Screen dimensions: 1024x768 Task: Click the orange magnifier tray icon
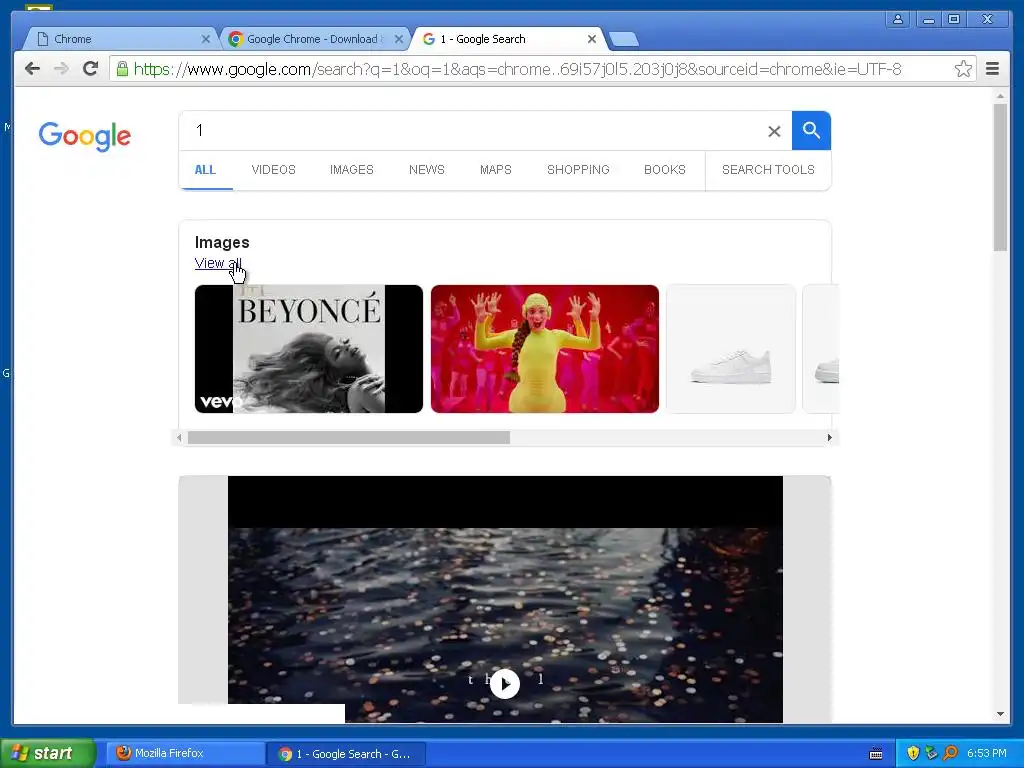point(950,753)
